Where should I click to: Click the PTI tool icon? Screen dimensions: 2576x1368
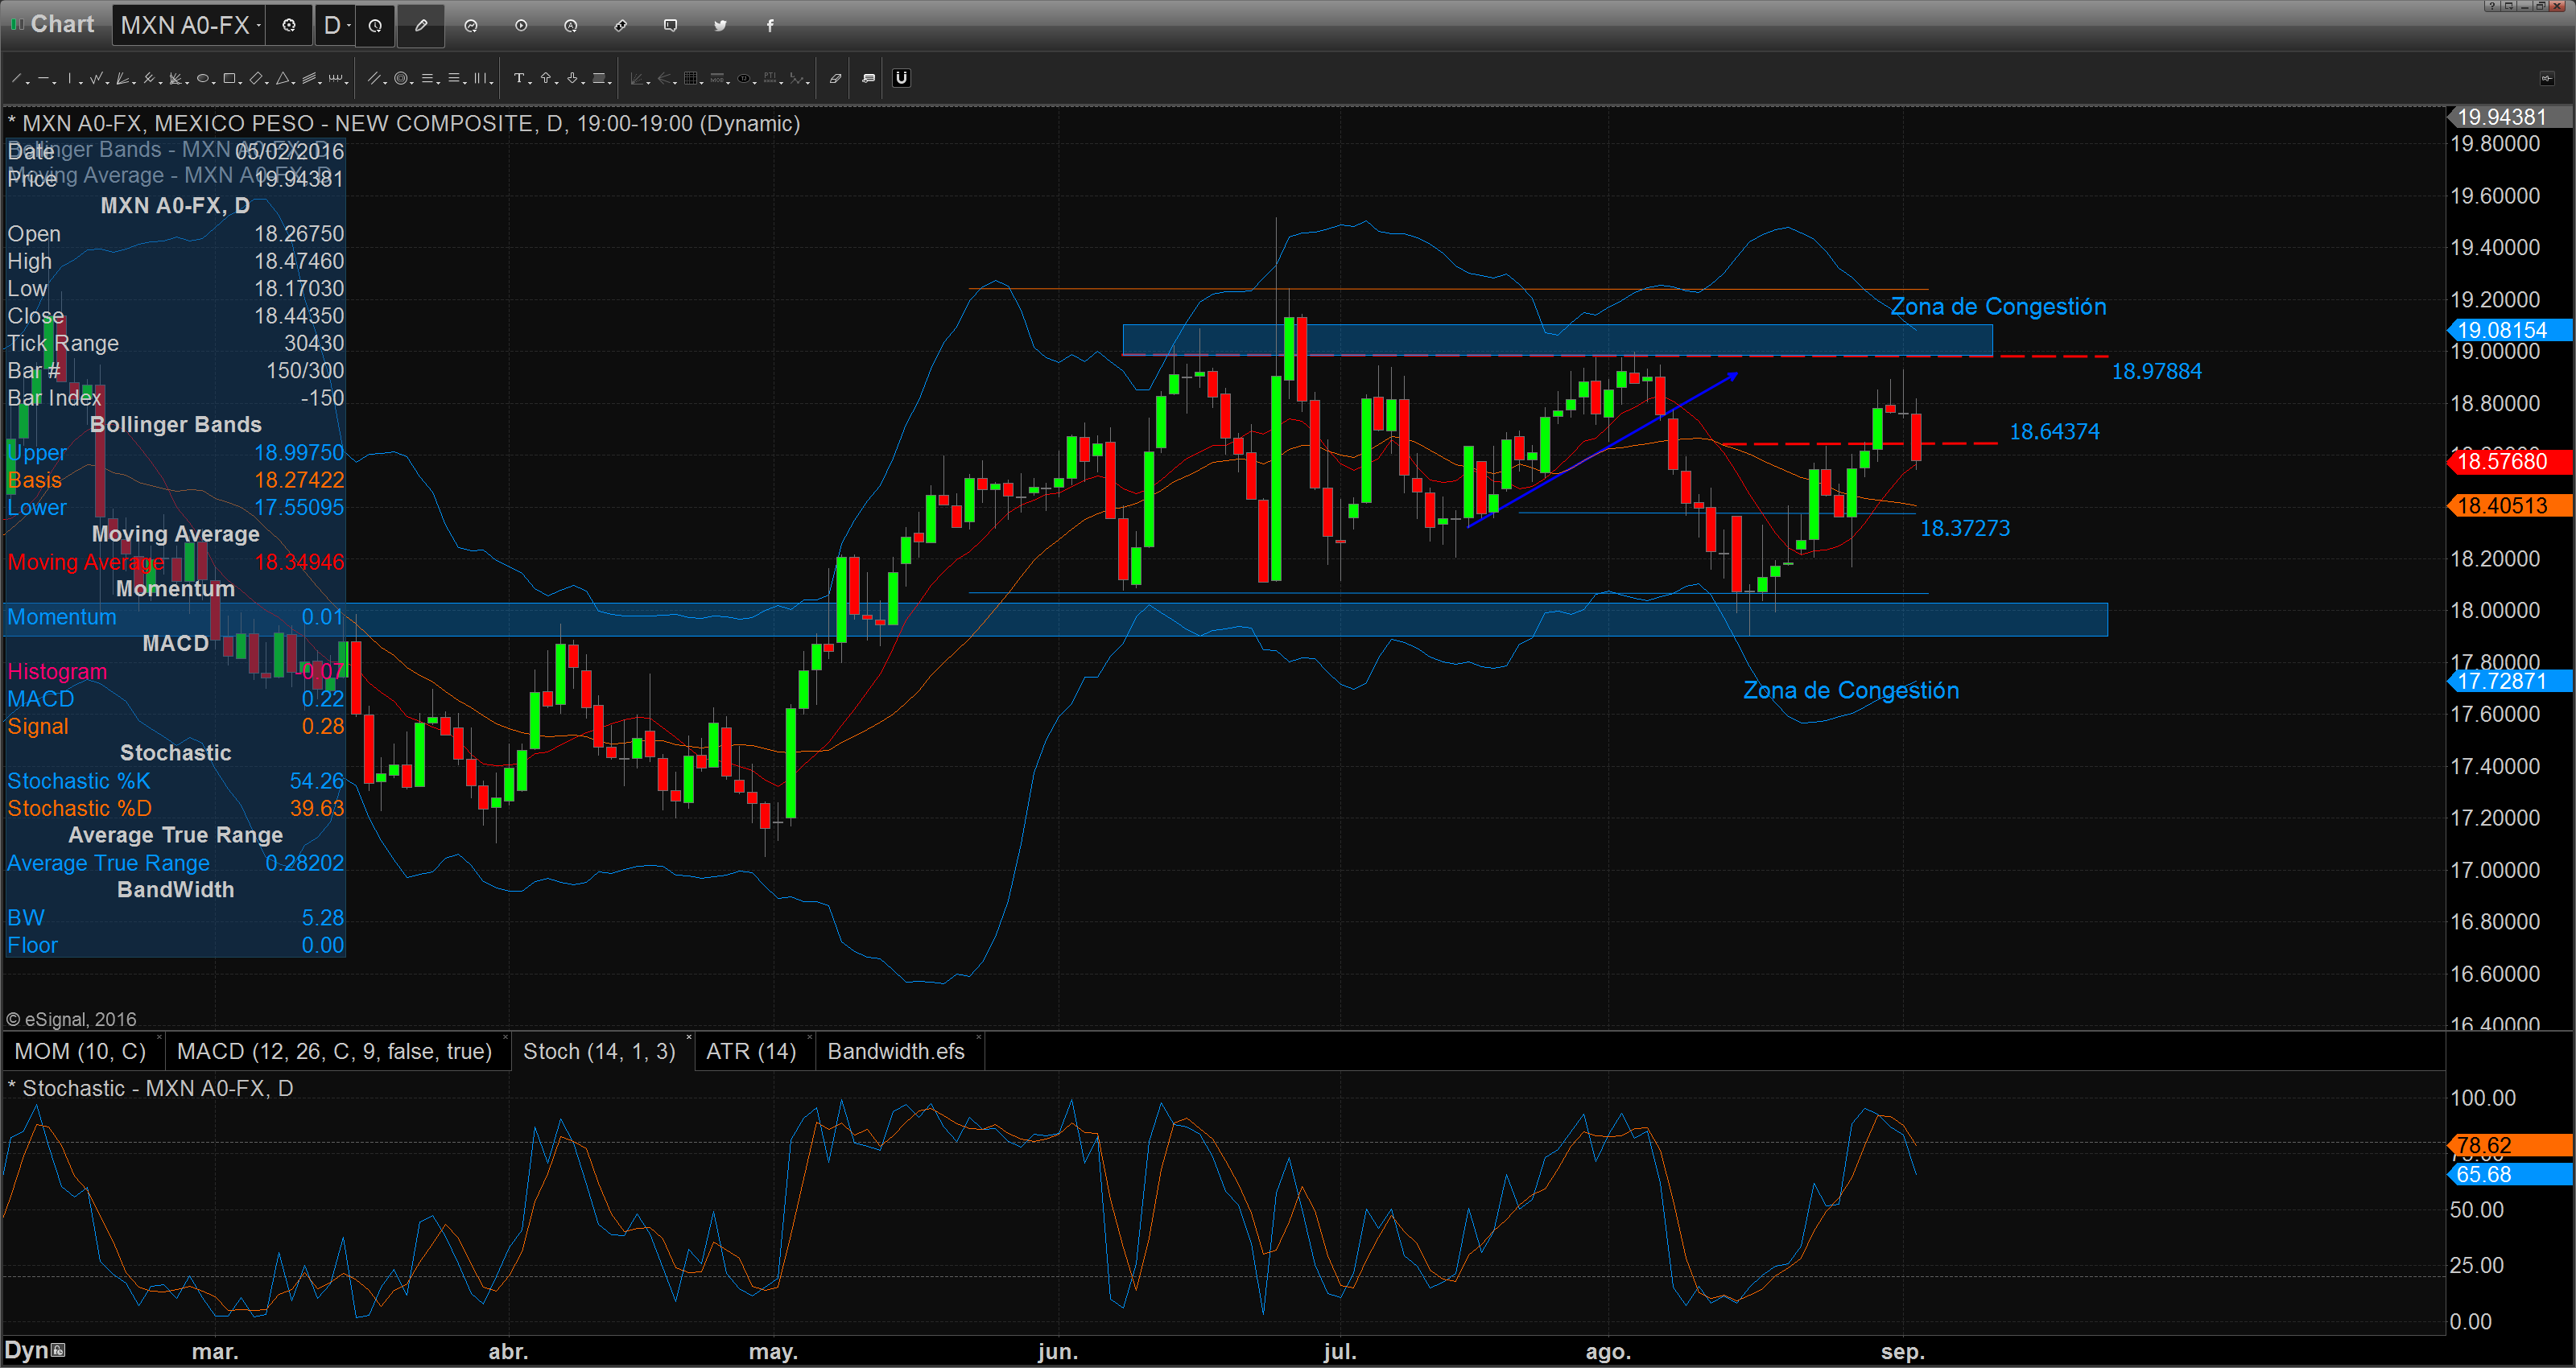[x=770, y=78]
